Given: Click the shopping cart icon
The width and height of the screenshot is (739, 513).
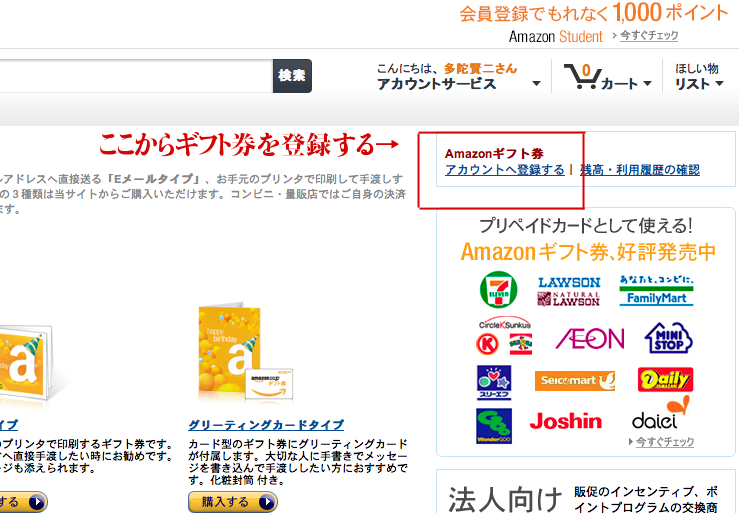Looking at the screenshot, I should pos(583,76).
